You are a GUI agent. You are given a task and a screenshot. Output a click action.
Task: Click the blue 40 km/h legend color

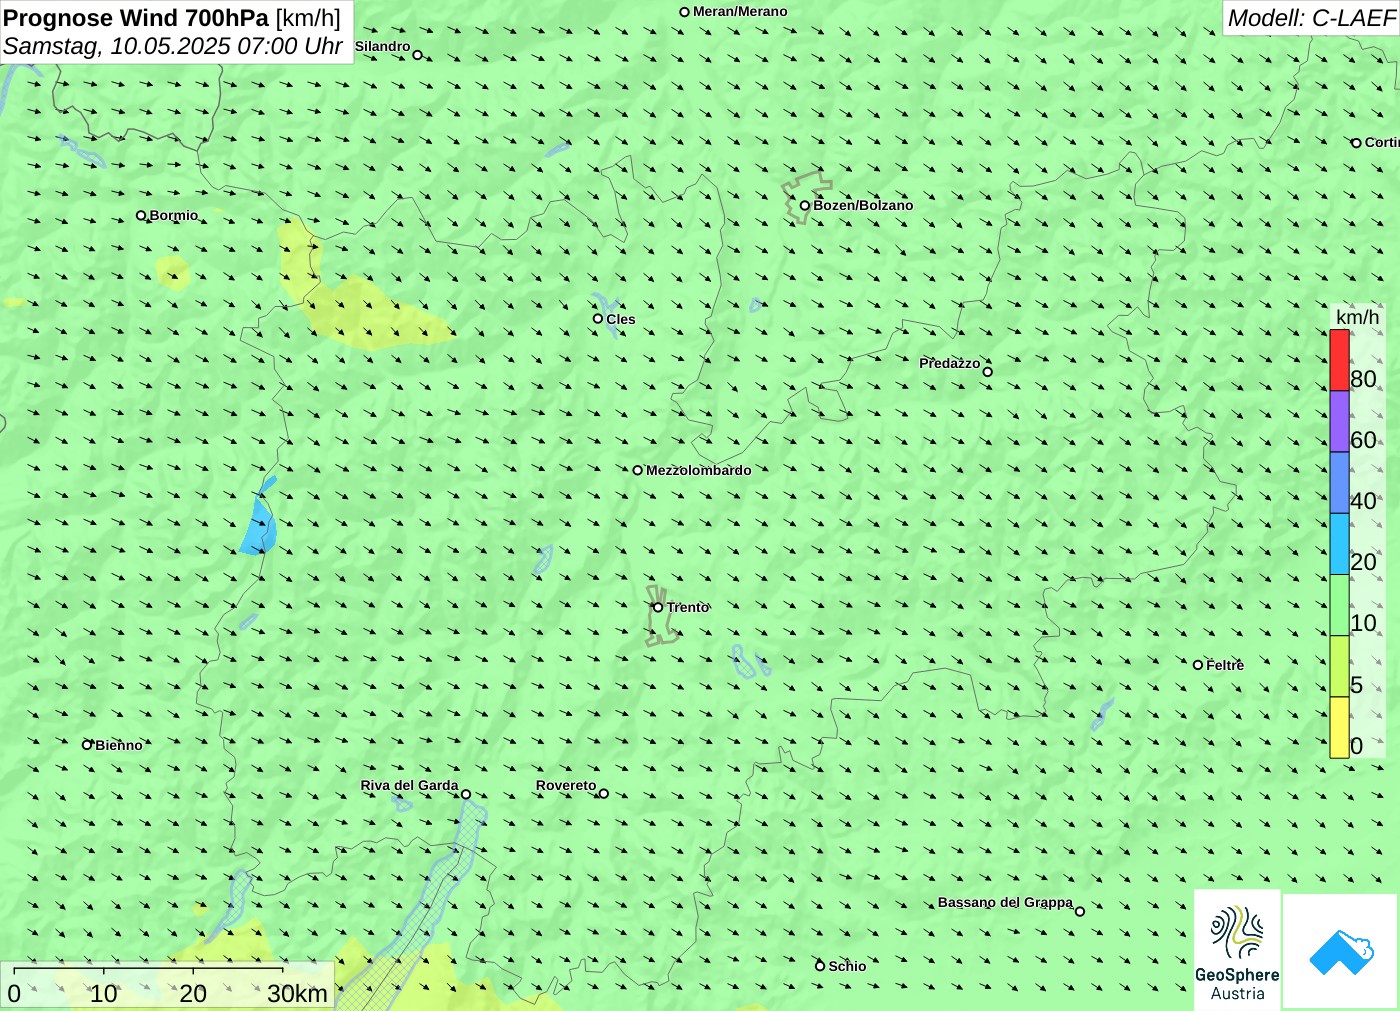coord(1339,483)
